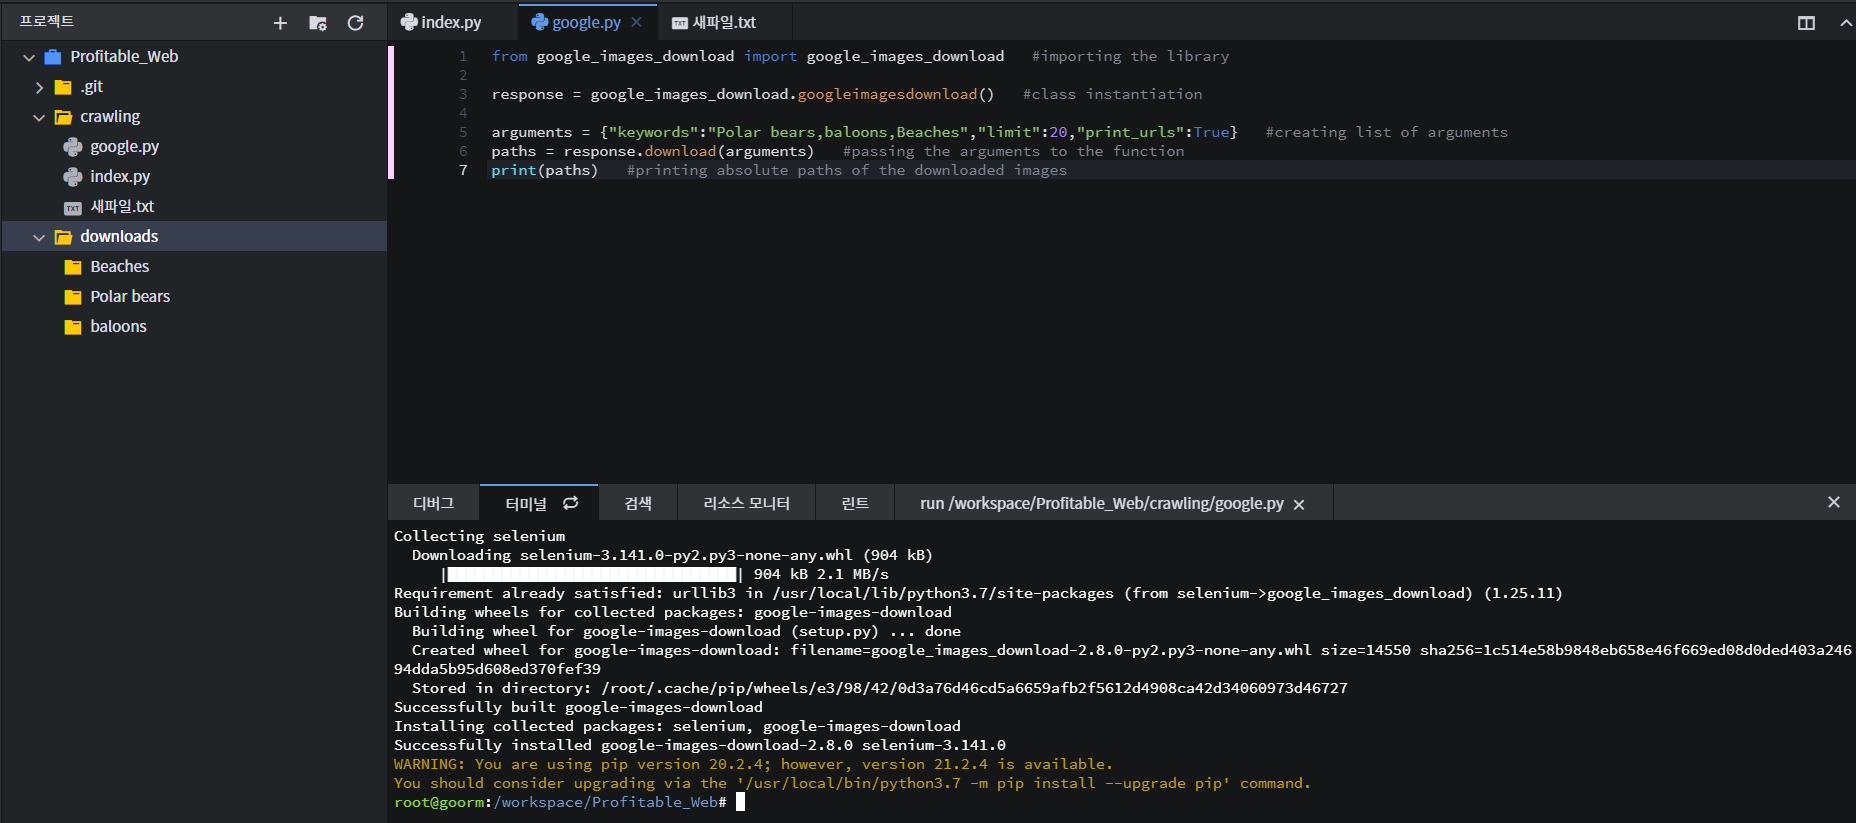Click line number 1 in the gutter

point(463,56)
